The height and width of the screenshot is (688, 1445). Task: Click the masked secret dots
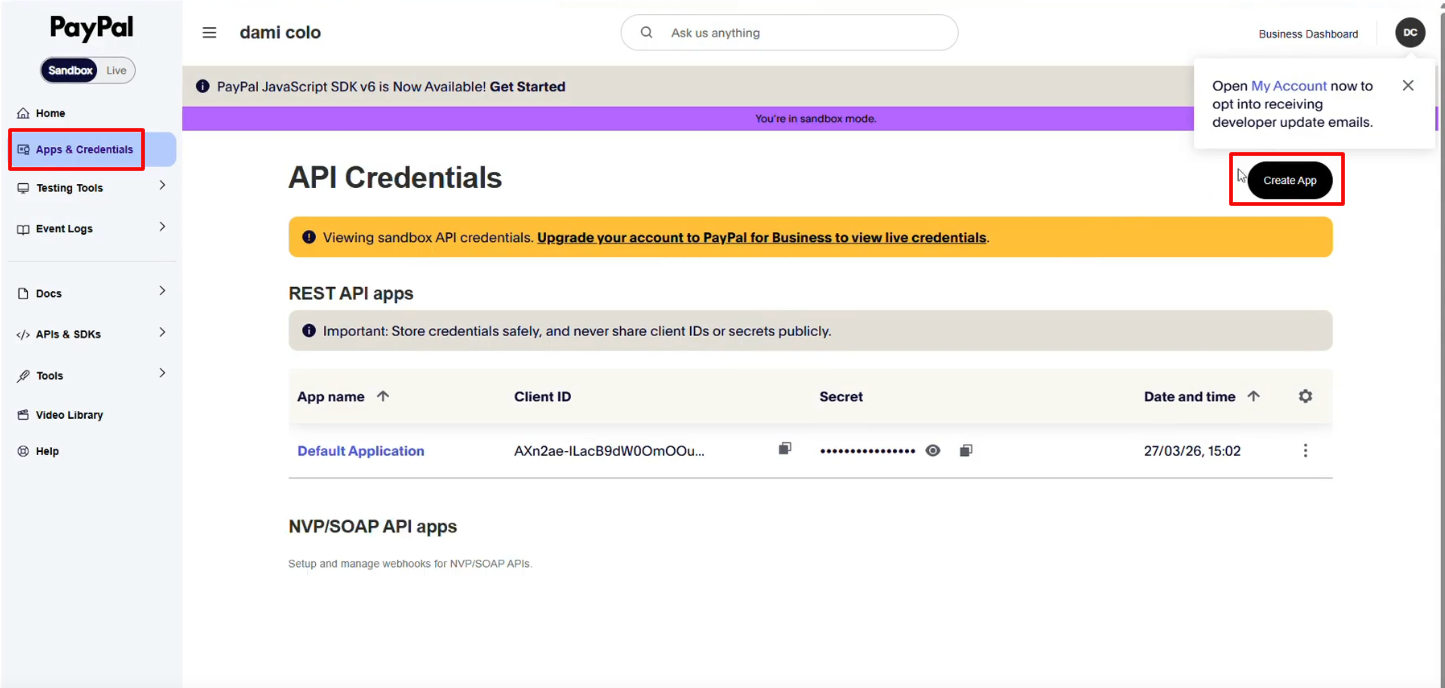tap(868, 451)
